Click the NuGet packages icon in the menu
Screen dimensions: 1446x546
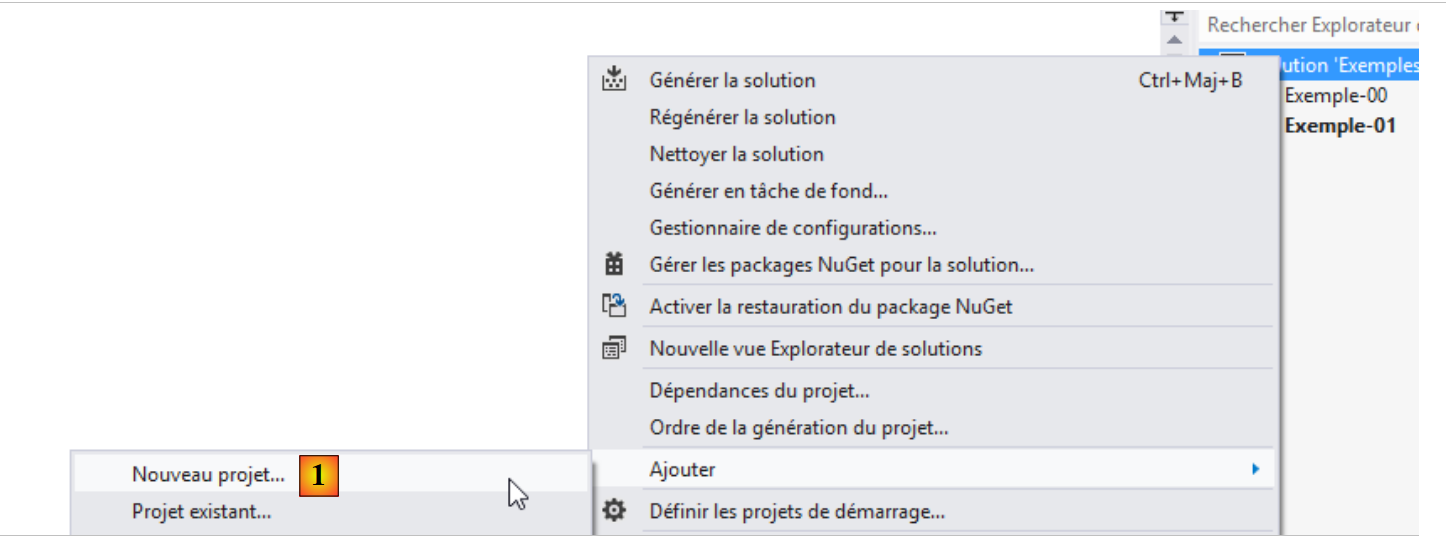(614, 265)
